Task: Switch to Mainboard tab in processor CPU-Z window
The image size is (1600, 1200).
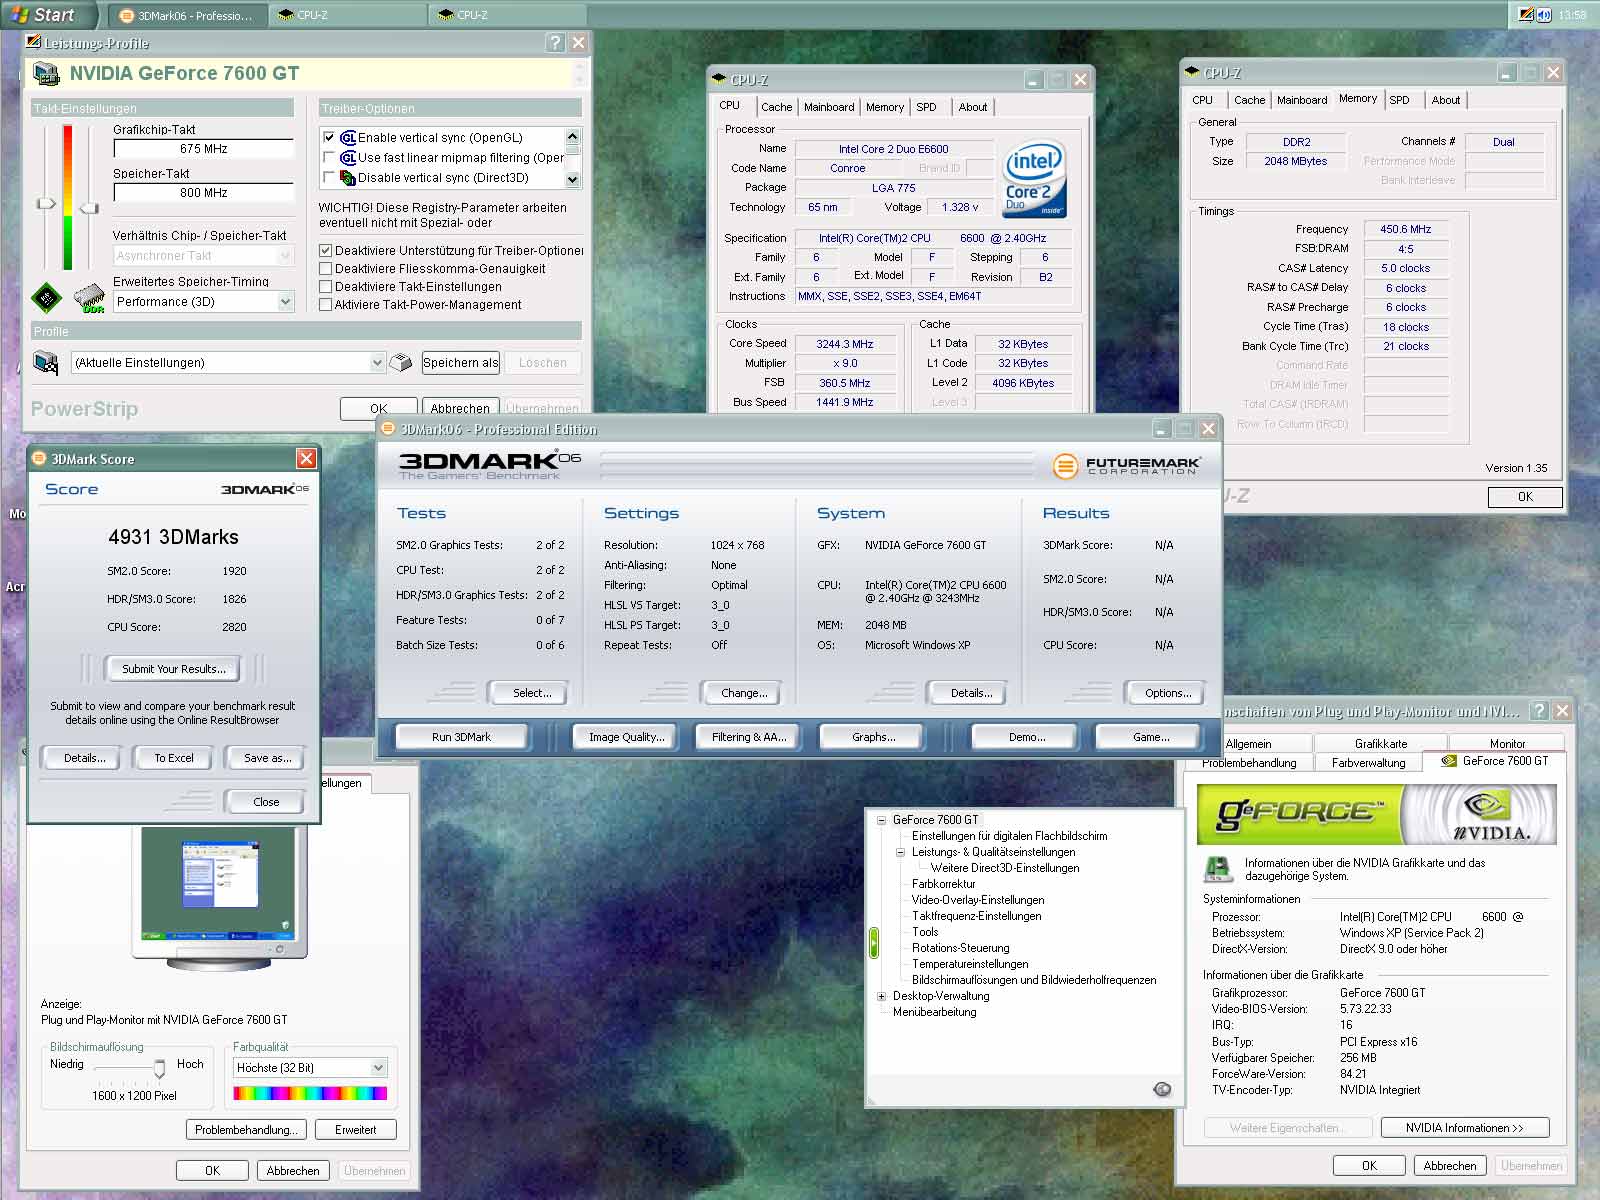Action: [x=829, y=107]
